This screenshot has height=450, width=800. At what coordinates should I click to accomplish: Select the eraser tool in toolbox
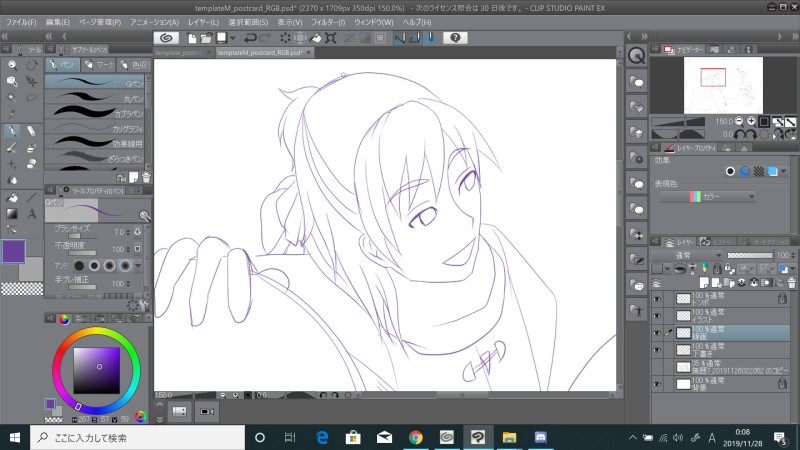point(31,131)
